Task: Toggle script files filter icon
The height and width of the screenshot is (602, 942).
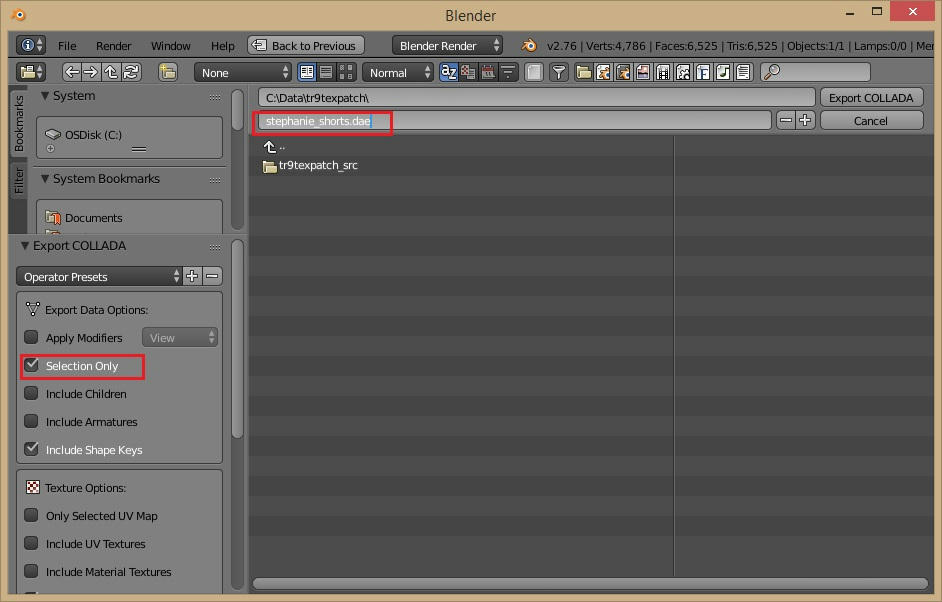Action: (683, 72)
